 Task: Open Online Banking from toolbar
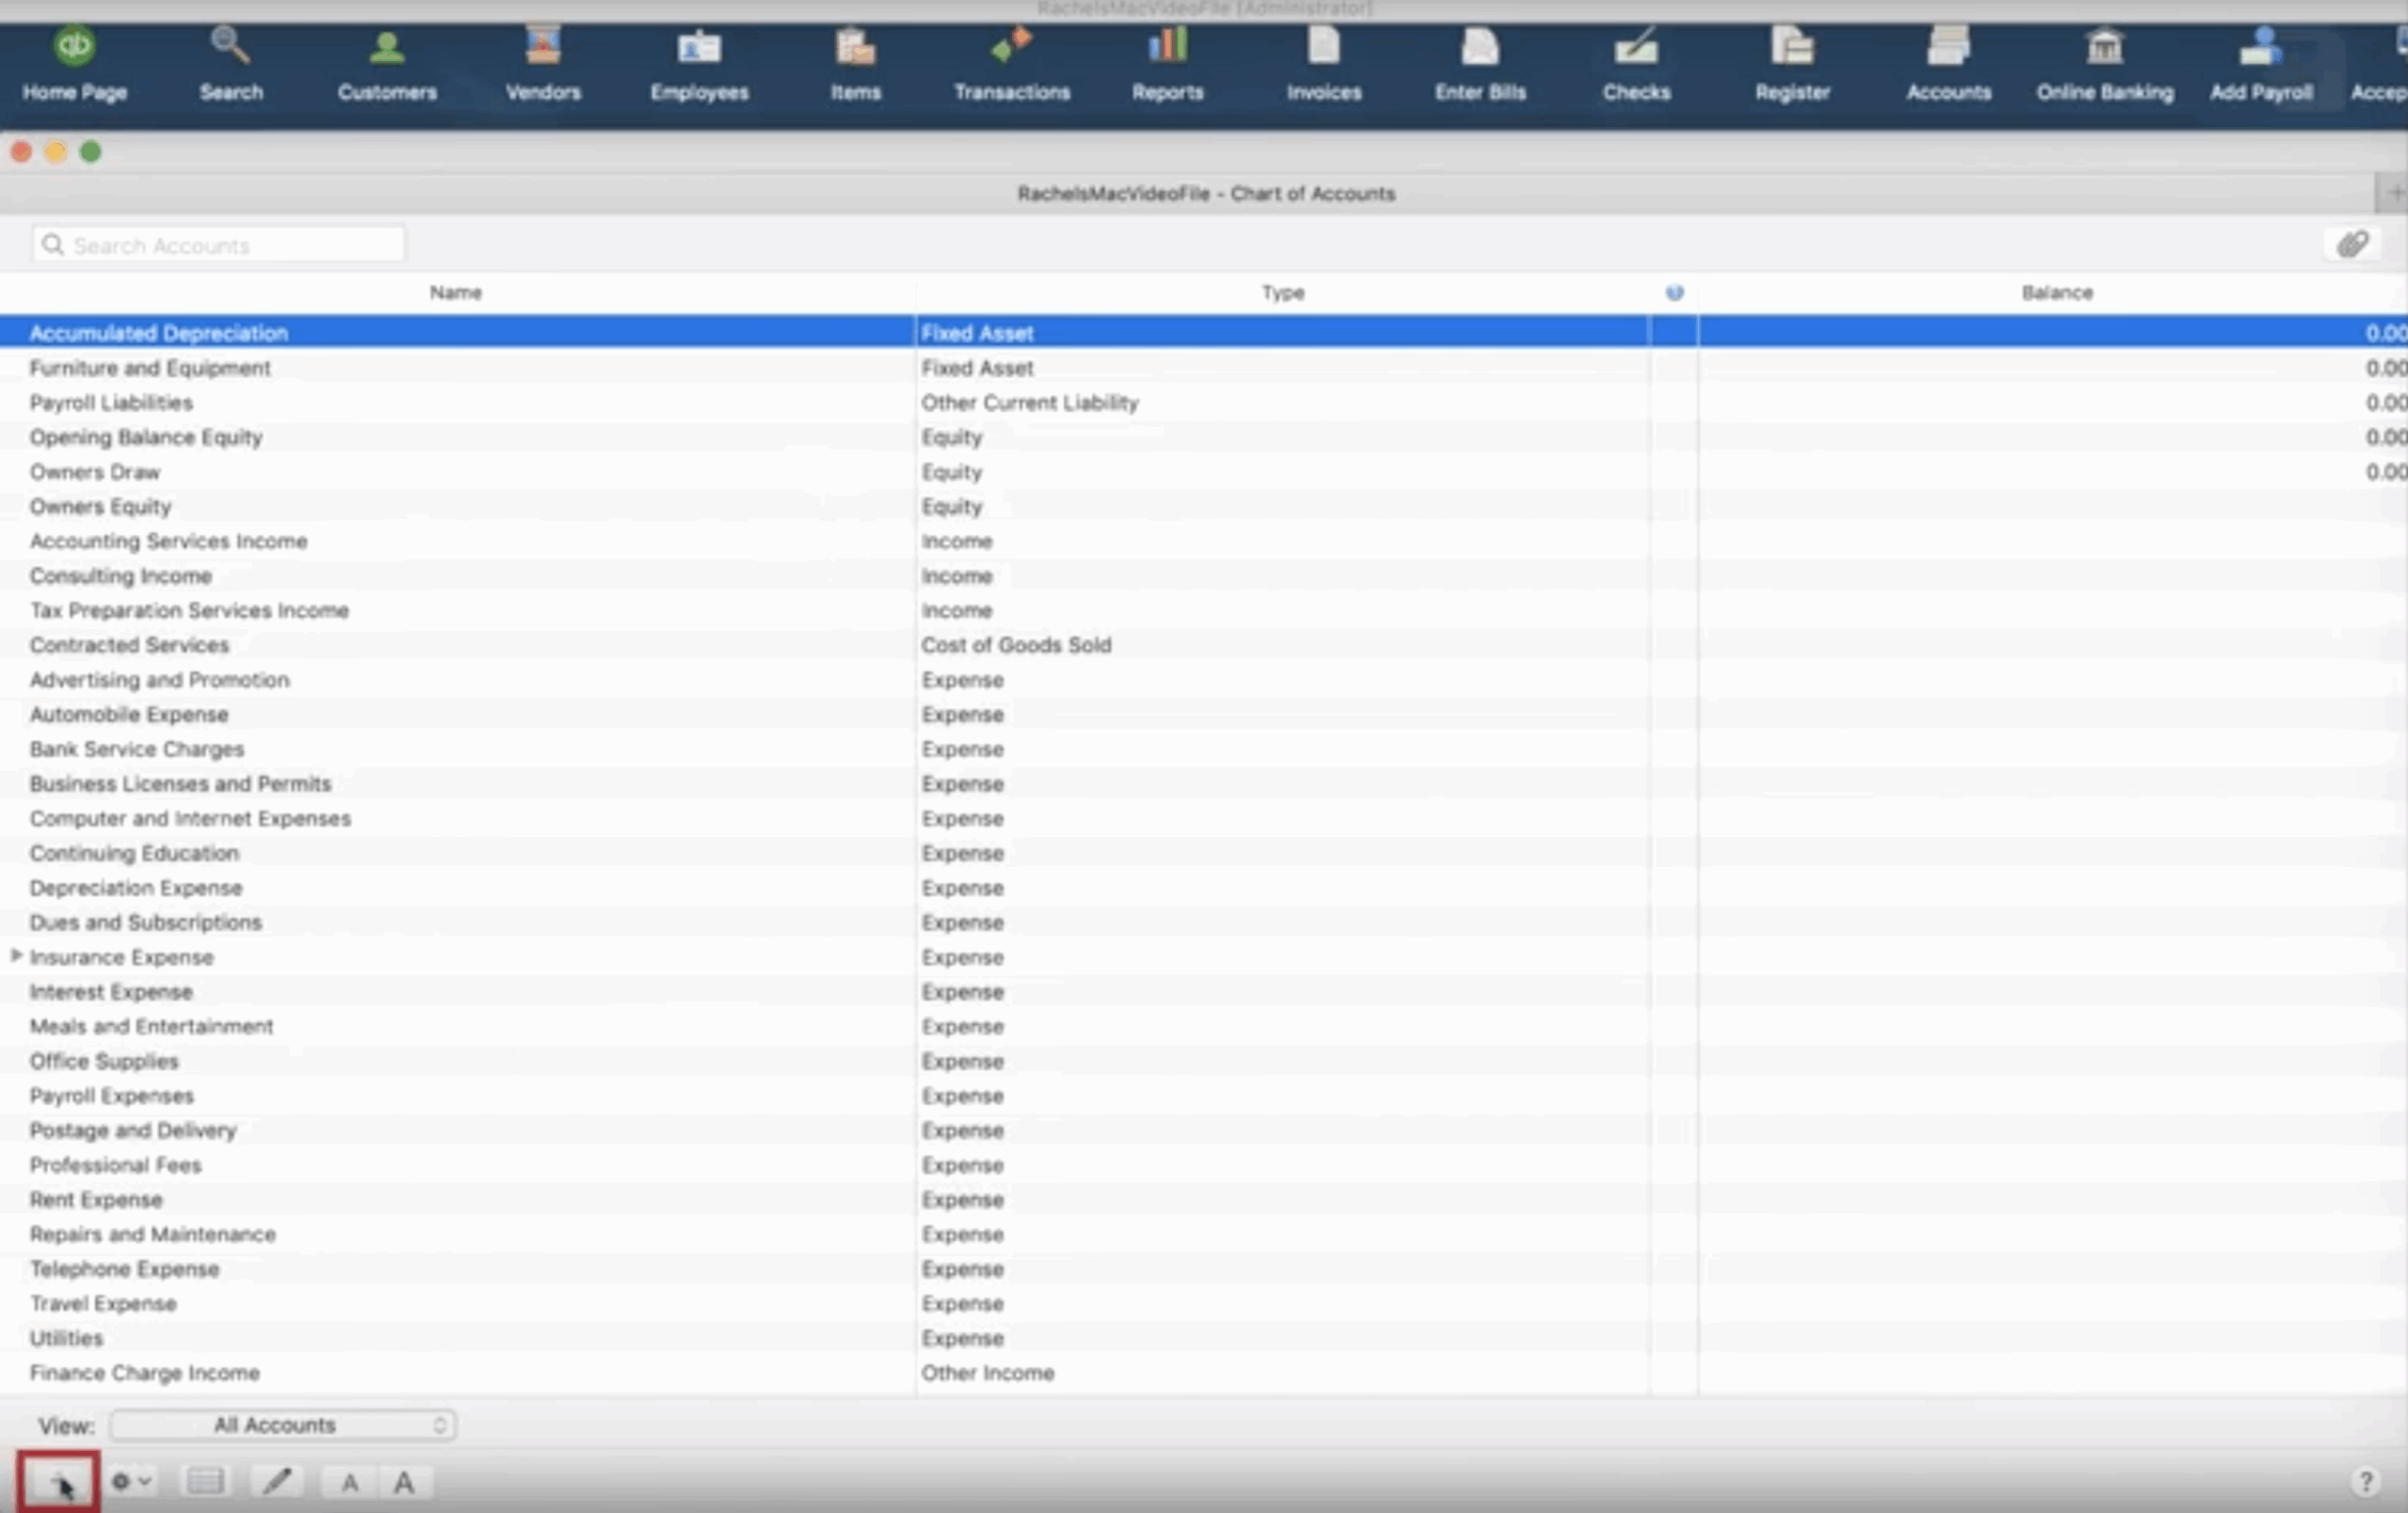tap(2104, 64)
